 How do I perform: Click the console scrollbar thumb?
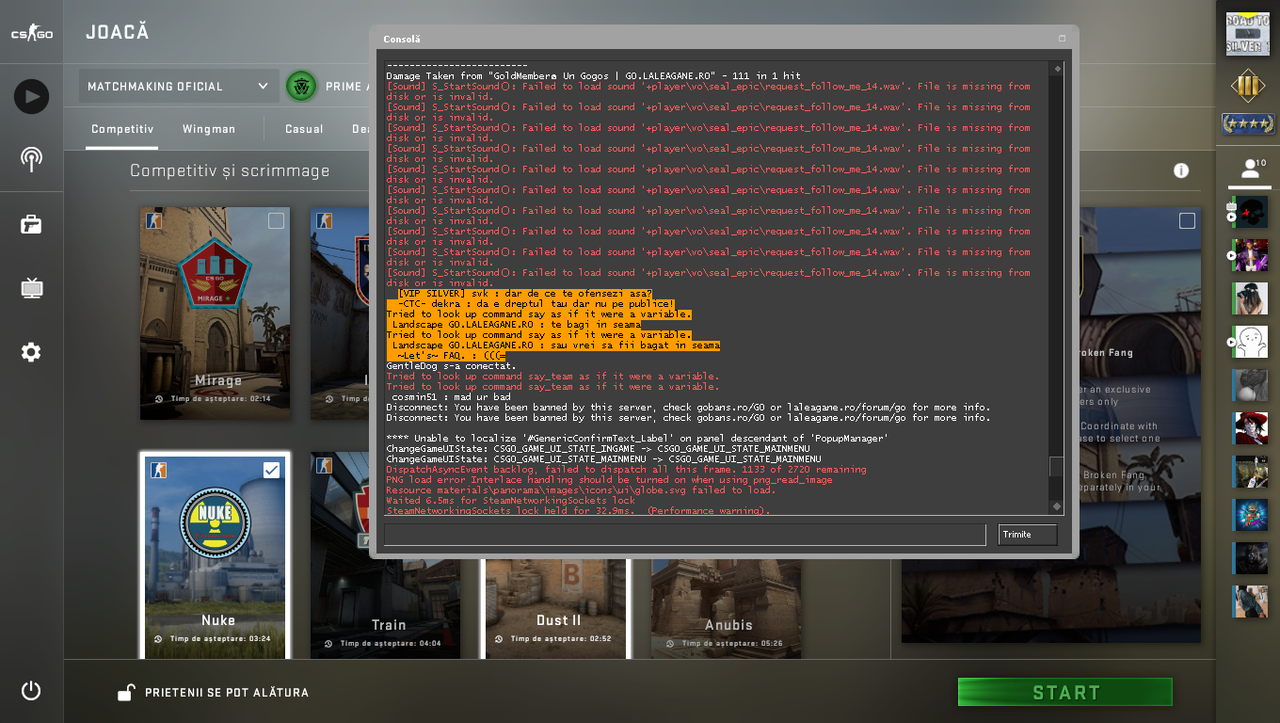pos(1056,467)
